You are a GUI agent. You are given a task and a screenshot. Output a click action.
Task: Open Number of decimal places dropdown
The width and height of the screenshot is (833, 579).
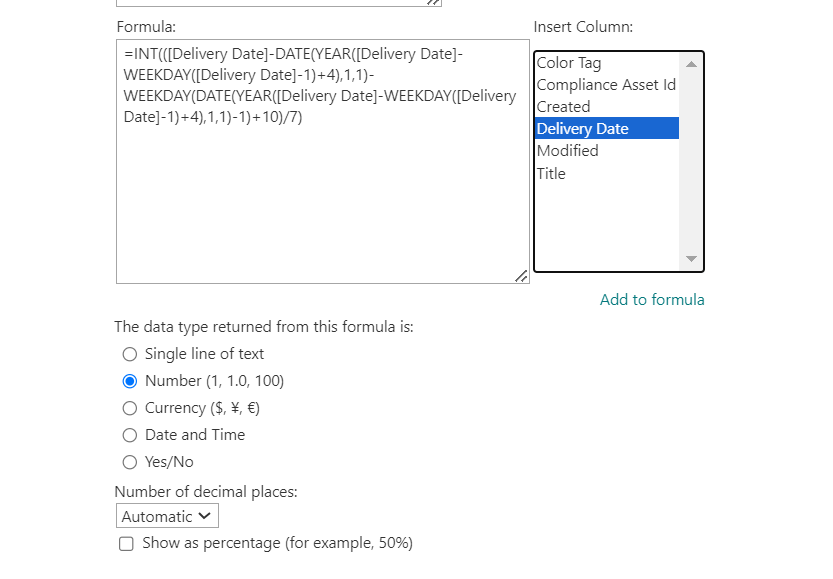pyautogui.click(x=167, y=516)
